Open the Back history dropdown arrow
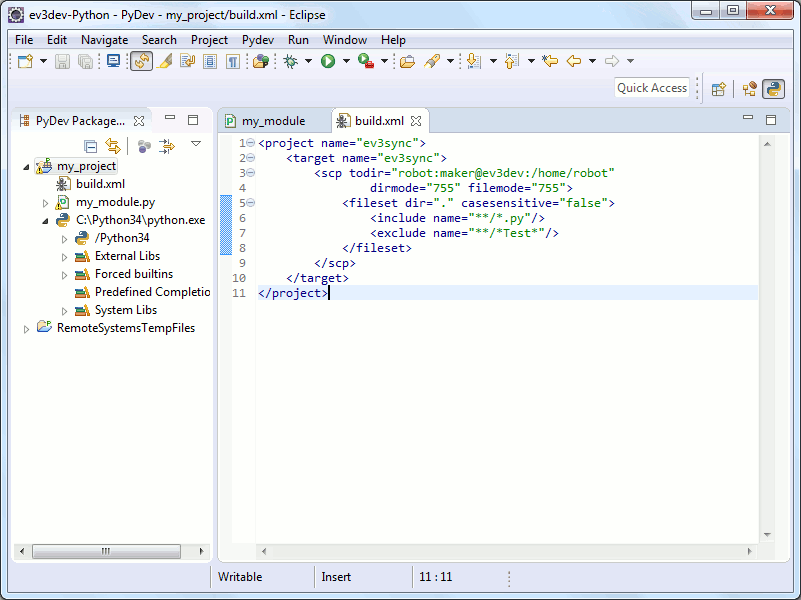Image resolution: width=801 pixels, height=600 pixels. [593, 61]
